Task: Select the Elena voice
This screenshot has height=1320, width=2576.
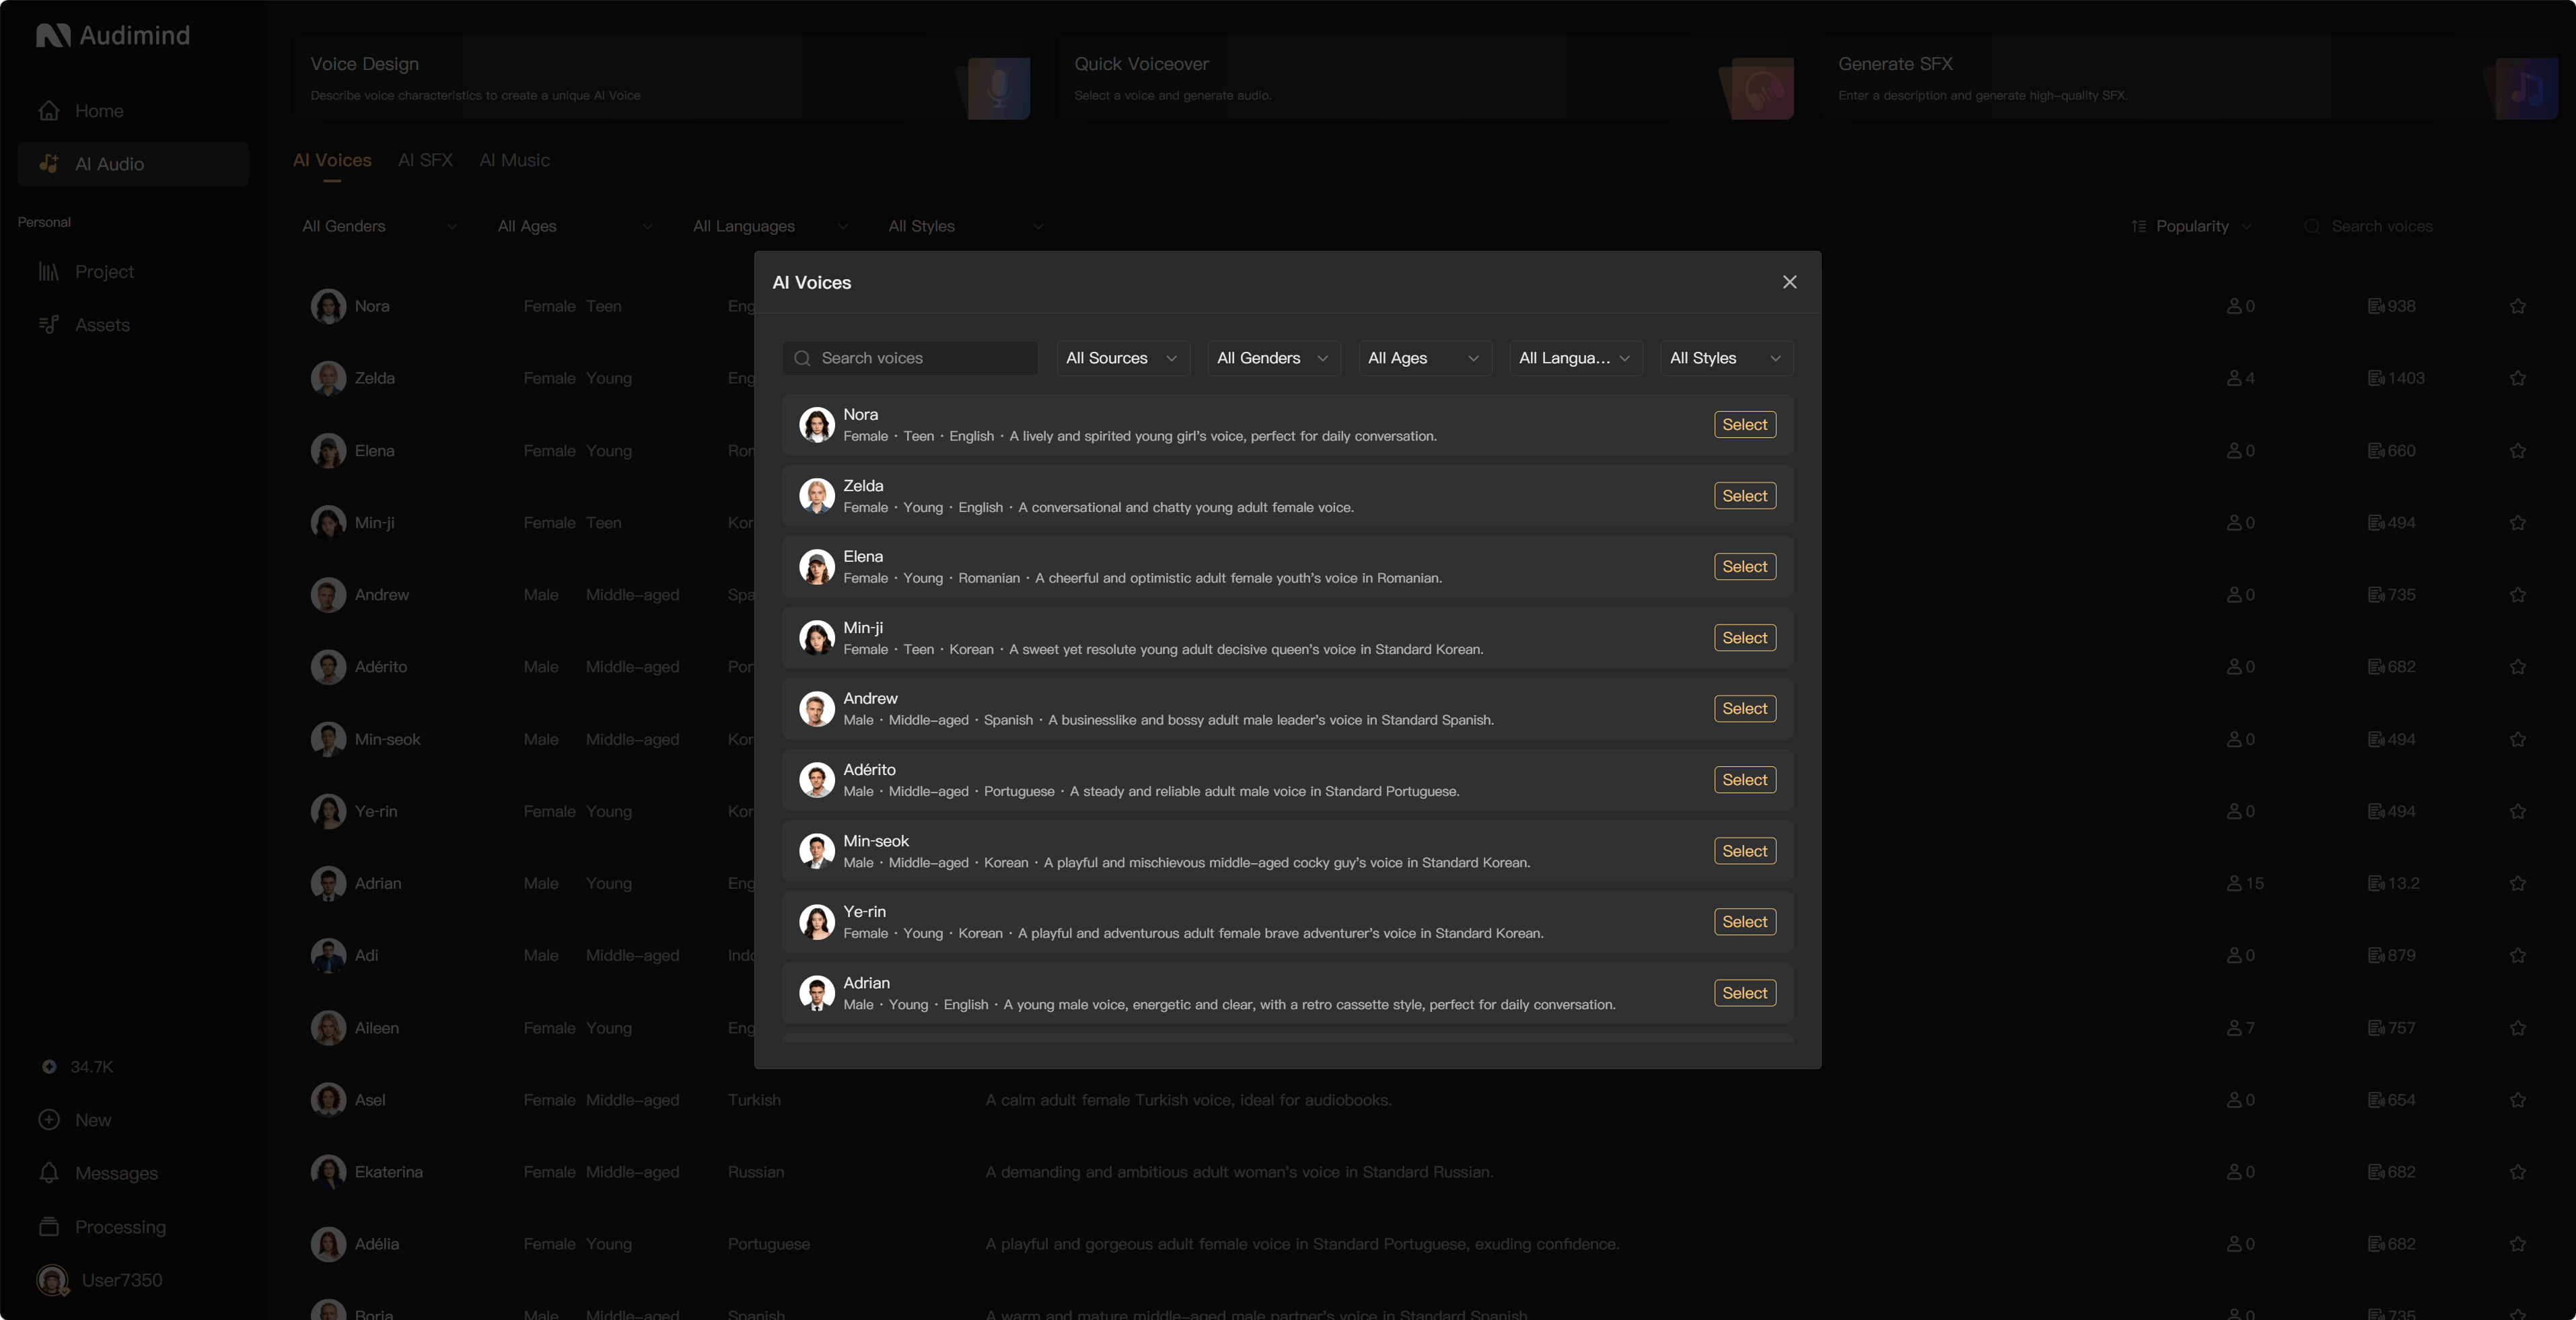Action: [x=1744, y=567]
